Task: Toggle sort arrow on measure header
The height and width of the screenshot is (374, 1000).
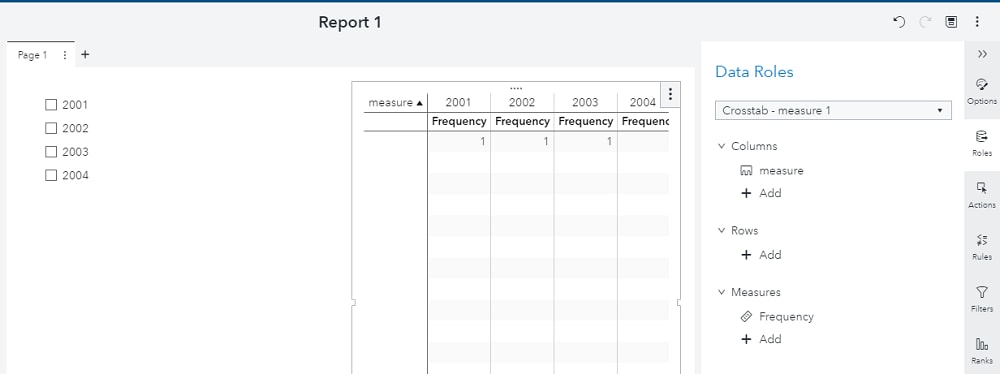Action: click(419, 103)
